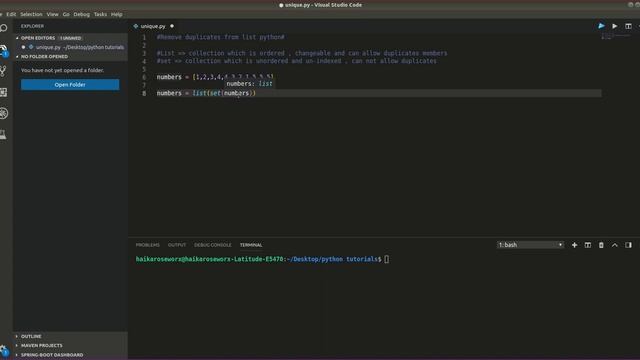Click the editor minimap preview
Viewport: 640px width, 360px height.
pos(616,37)
